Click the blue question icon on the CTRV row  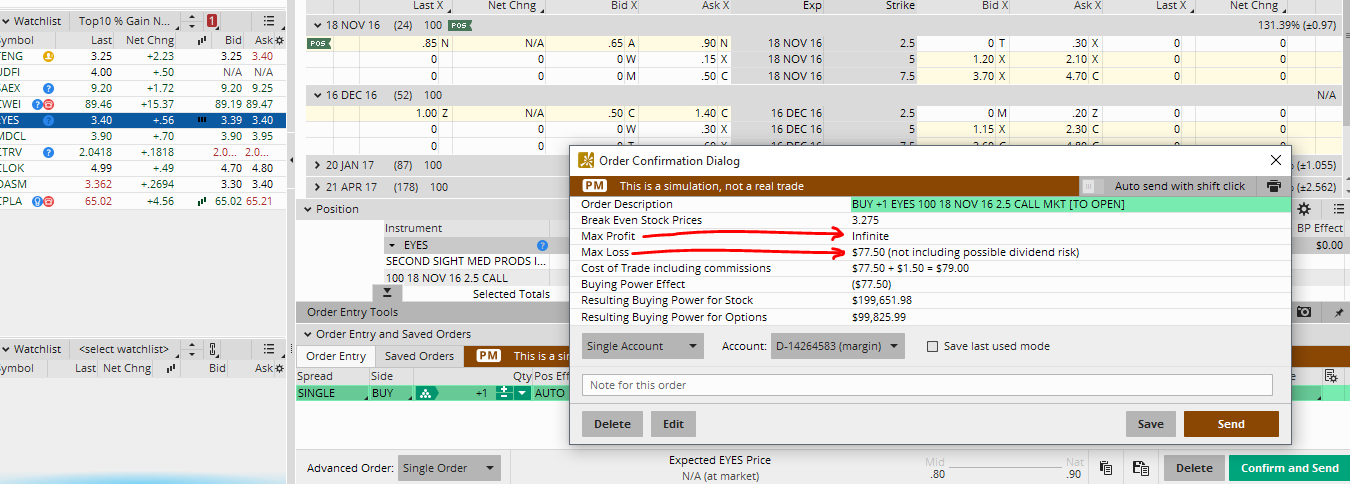click(48, 153)
